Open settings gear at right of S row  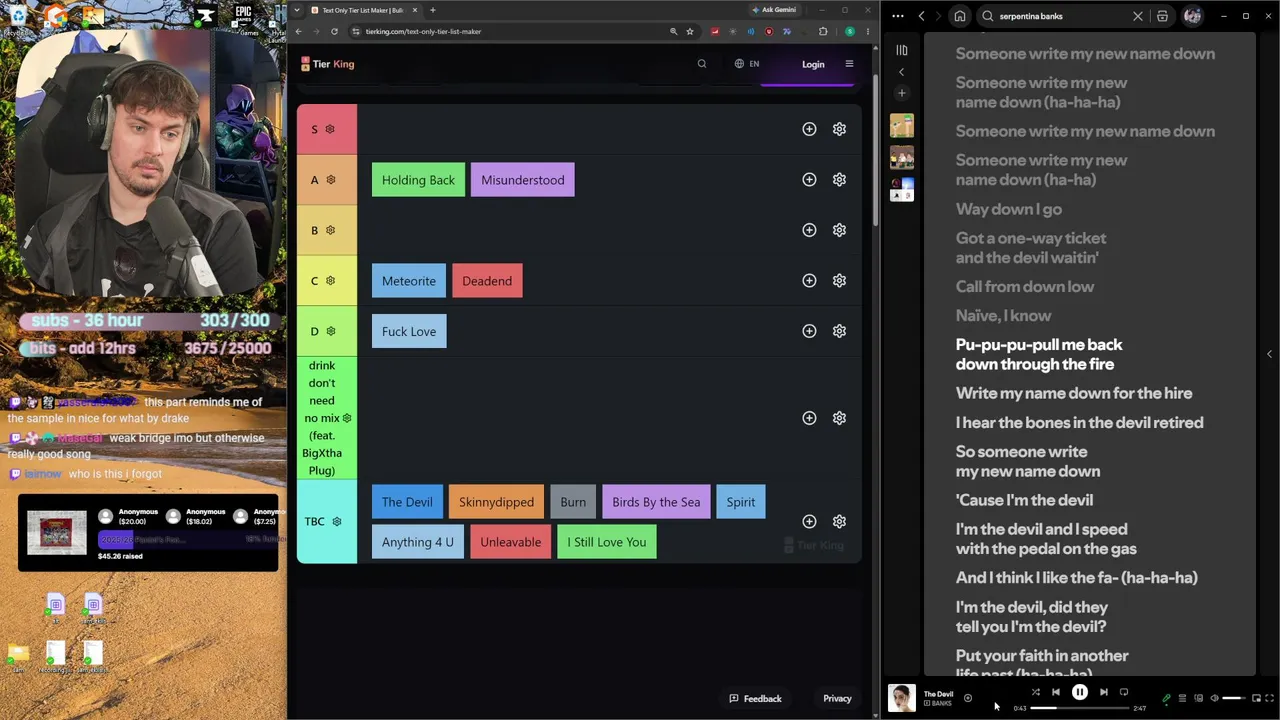pyautogui.click(x=839, y=129)
